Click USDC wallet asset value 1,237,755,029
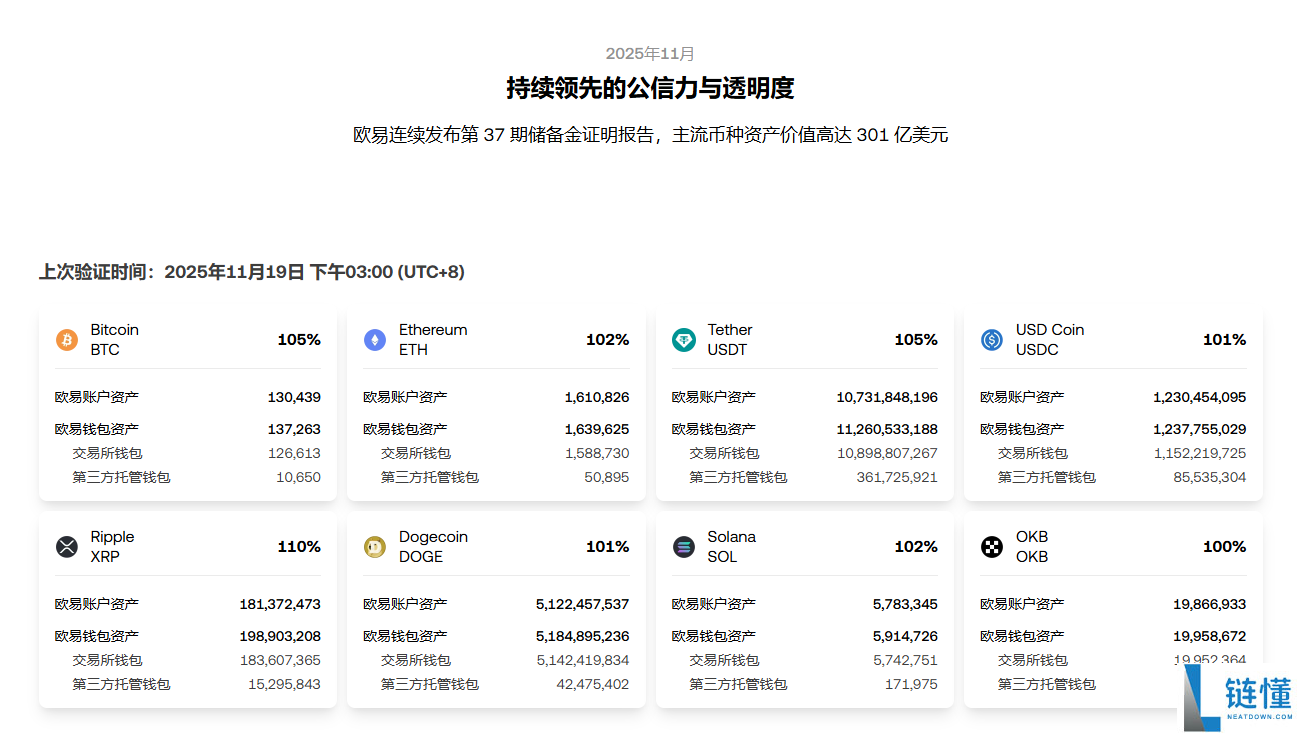The image size is (1297, 733). click(x=1200, y=429)
